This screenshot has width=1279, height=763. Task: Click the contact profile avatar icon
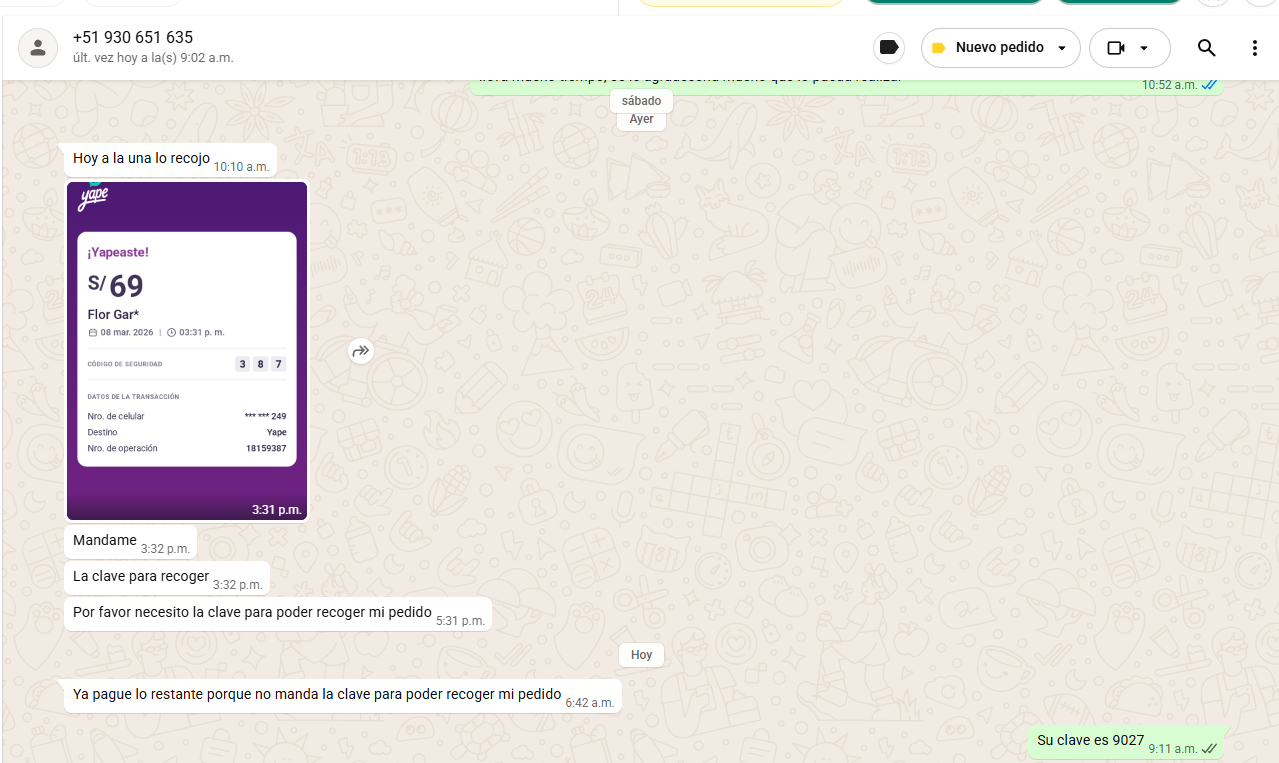click(38, 48)
